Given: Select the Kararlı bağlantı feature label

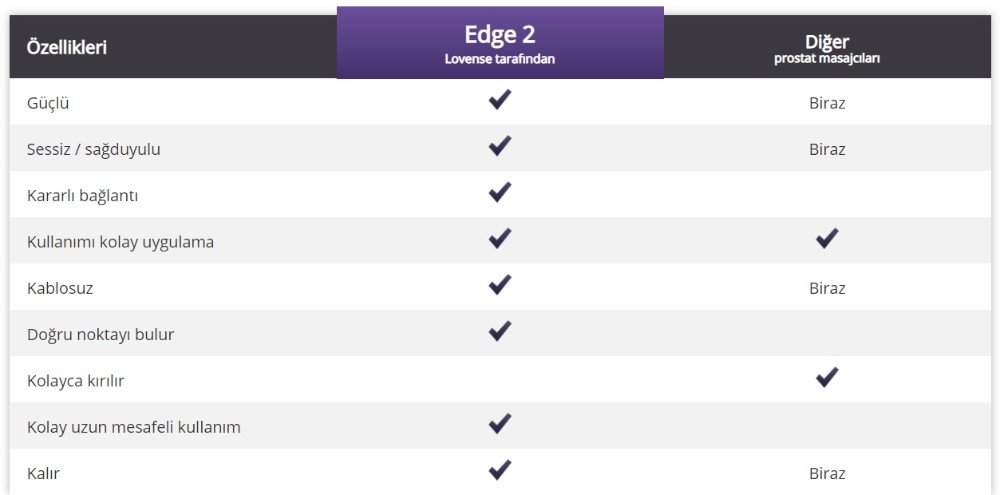Looking at the screenshot, I should (x=82, y=196).
